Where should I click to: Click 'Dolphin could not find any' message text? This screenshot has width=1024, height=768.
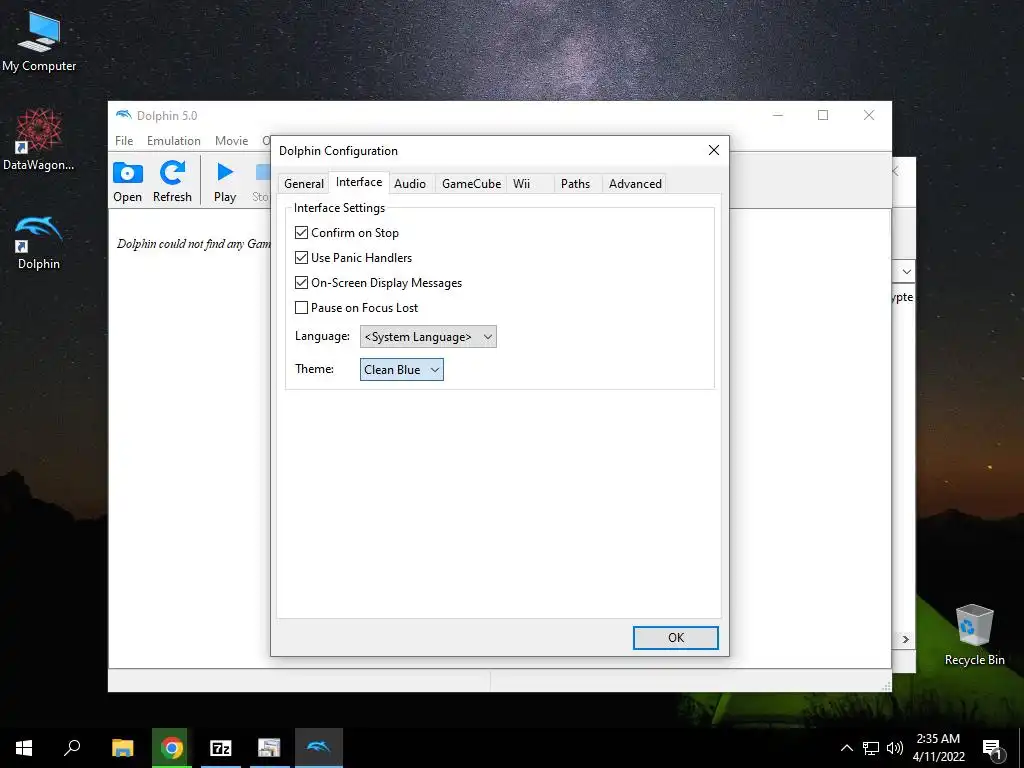click(193, 244)
